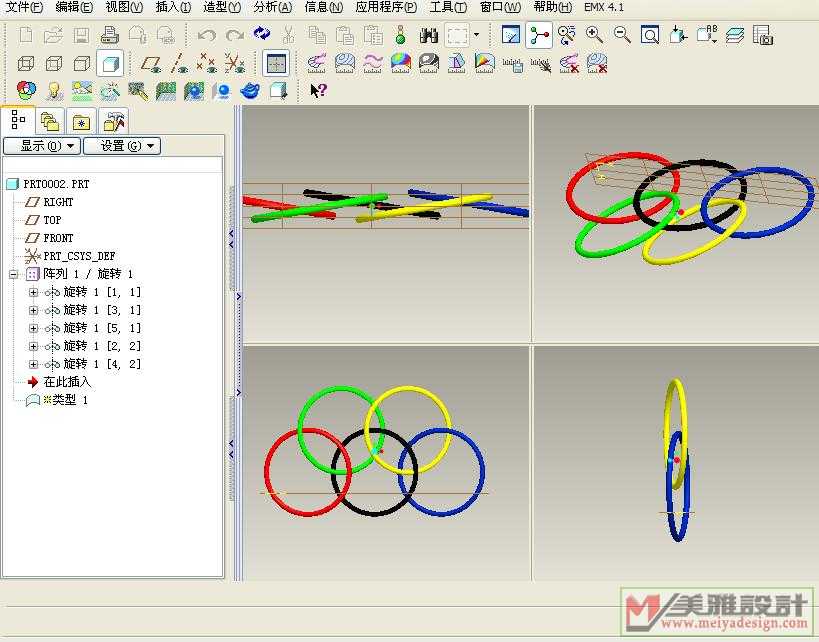Click the pink wavy curve analysis icon
The height and width of the screenshot is (642, 819).
[373, 63]
